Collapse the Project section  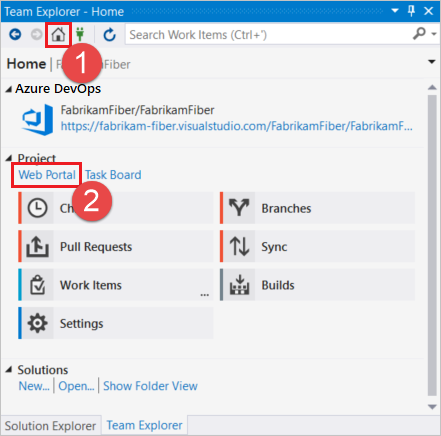click(x=9, y=158)
